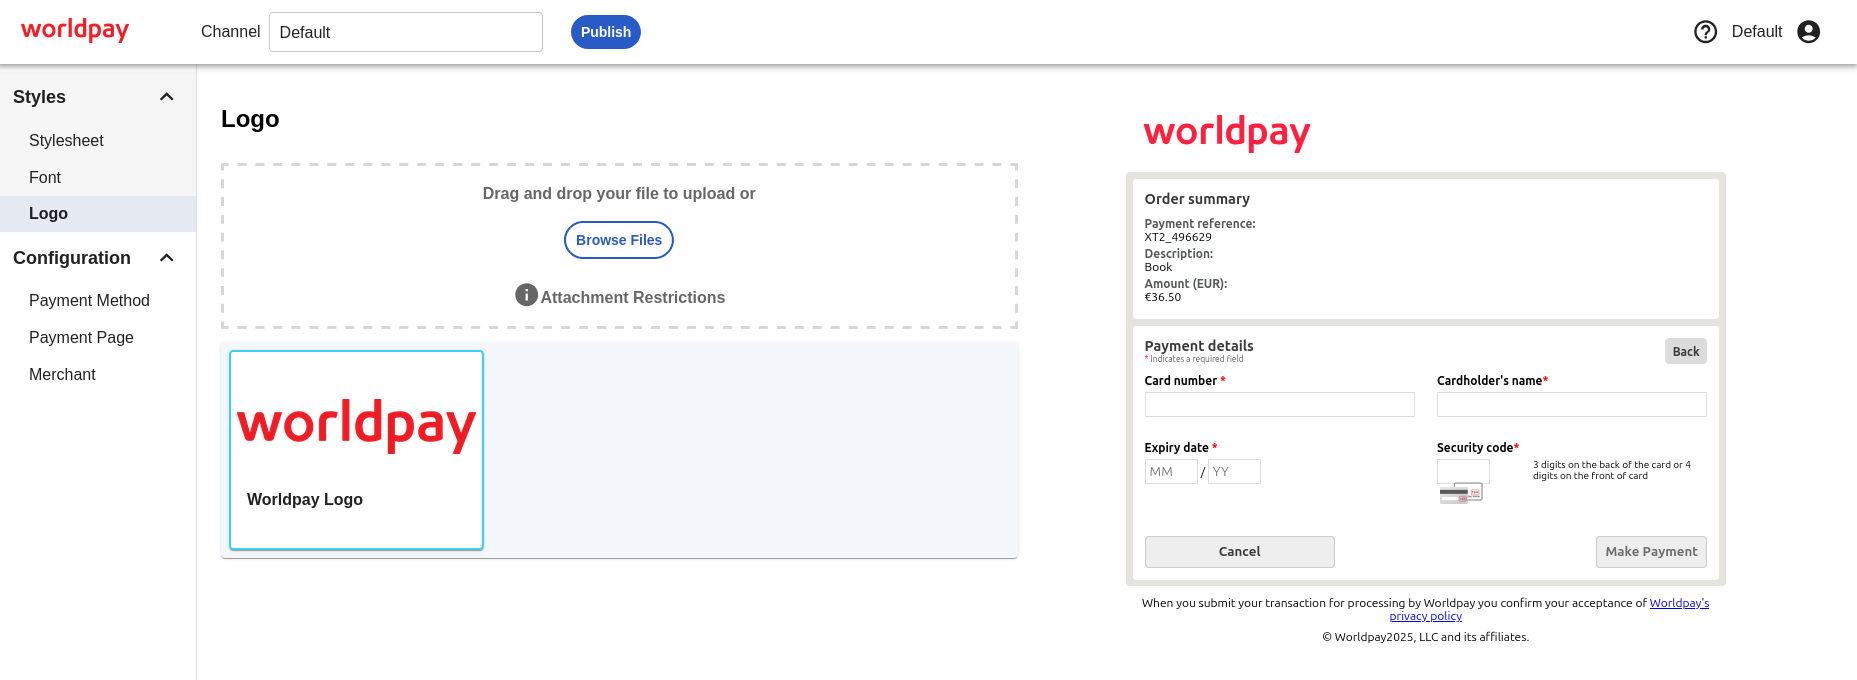This screenshot has width=1857, height=680.
Task: Click the Order summary heading
Action: (x=1197, y=199)
